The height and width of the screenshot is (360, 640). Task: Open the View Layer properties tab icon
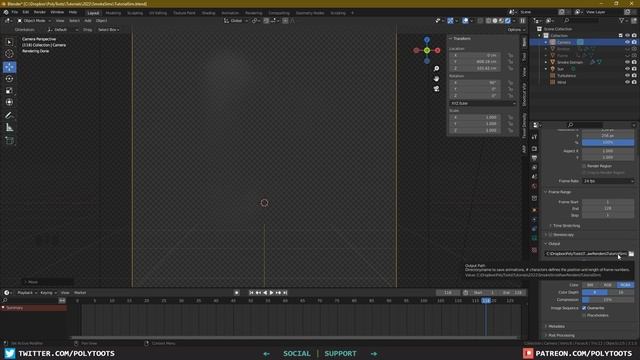pos(534,167)
